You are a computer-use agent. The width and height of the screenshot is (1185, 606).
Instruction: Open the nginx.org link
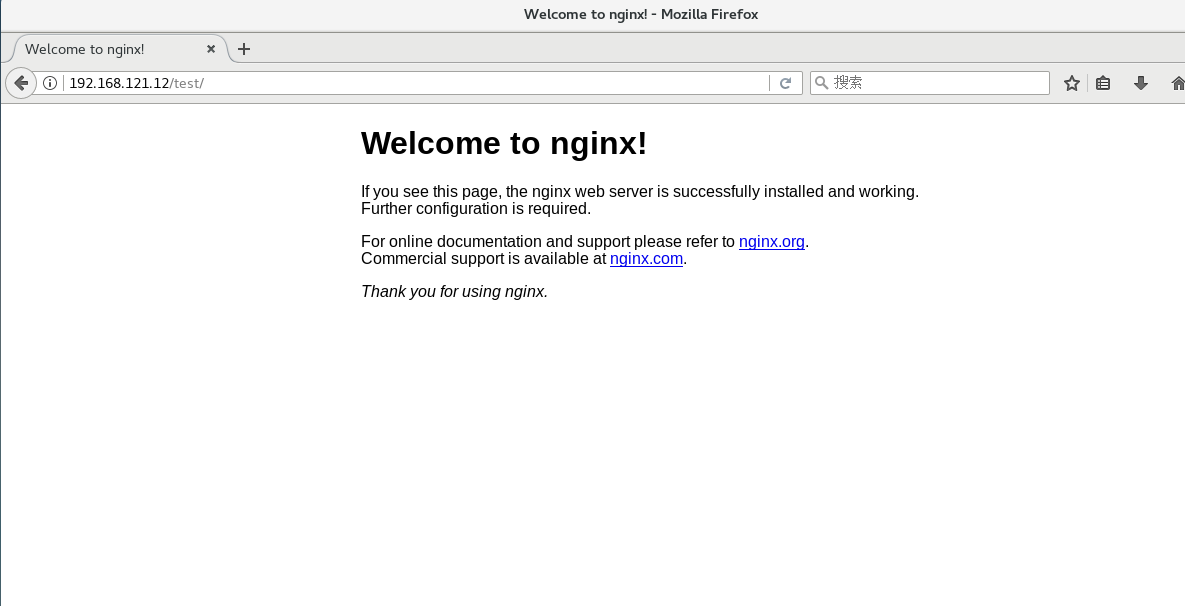(x=772, y=242)
